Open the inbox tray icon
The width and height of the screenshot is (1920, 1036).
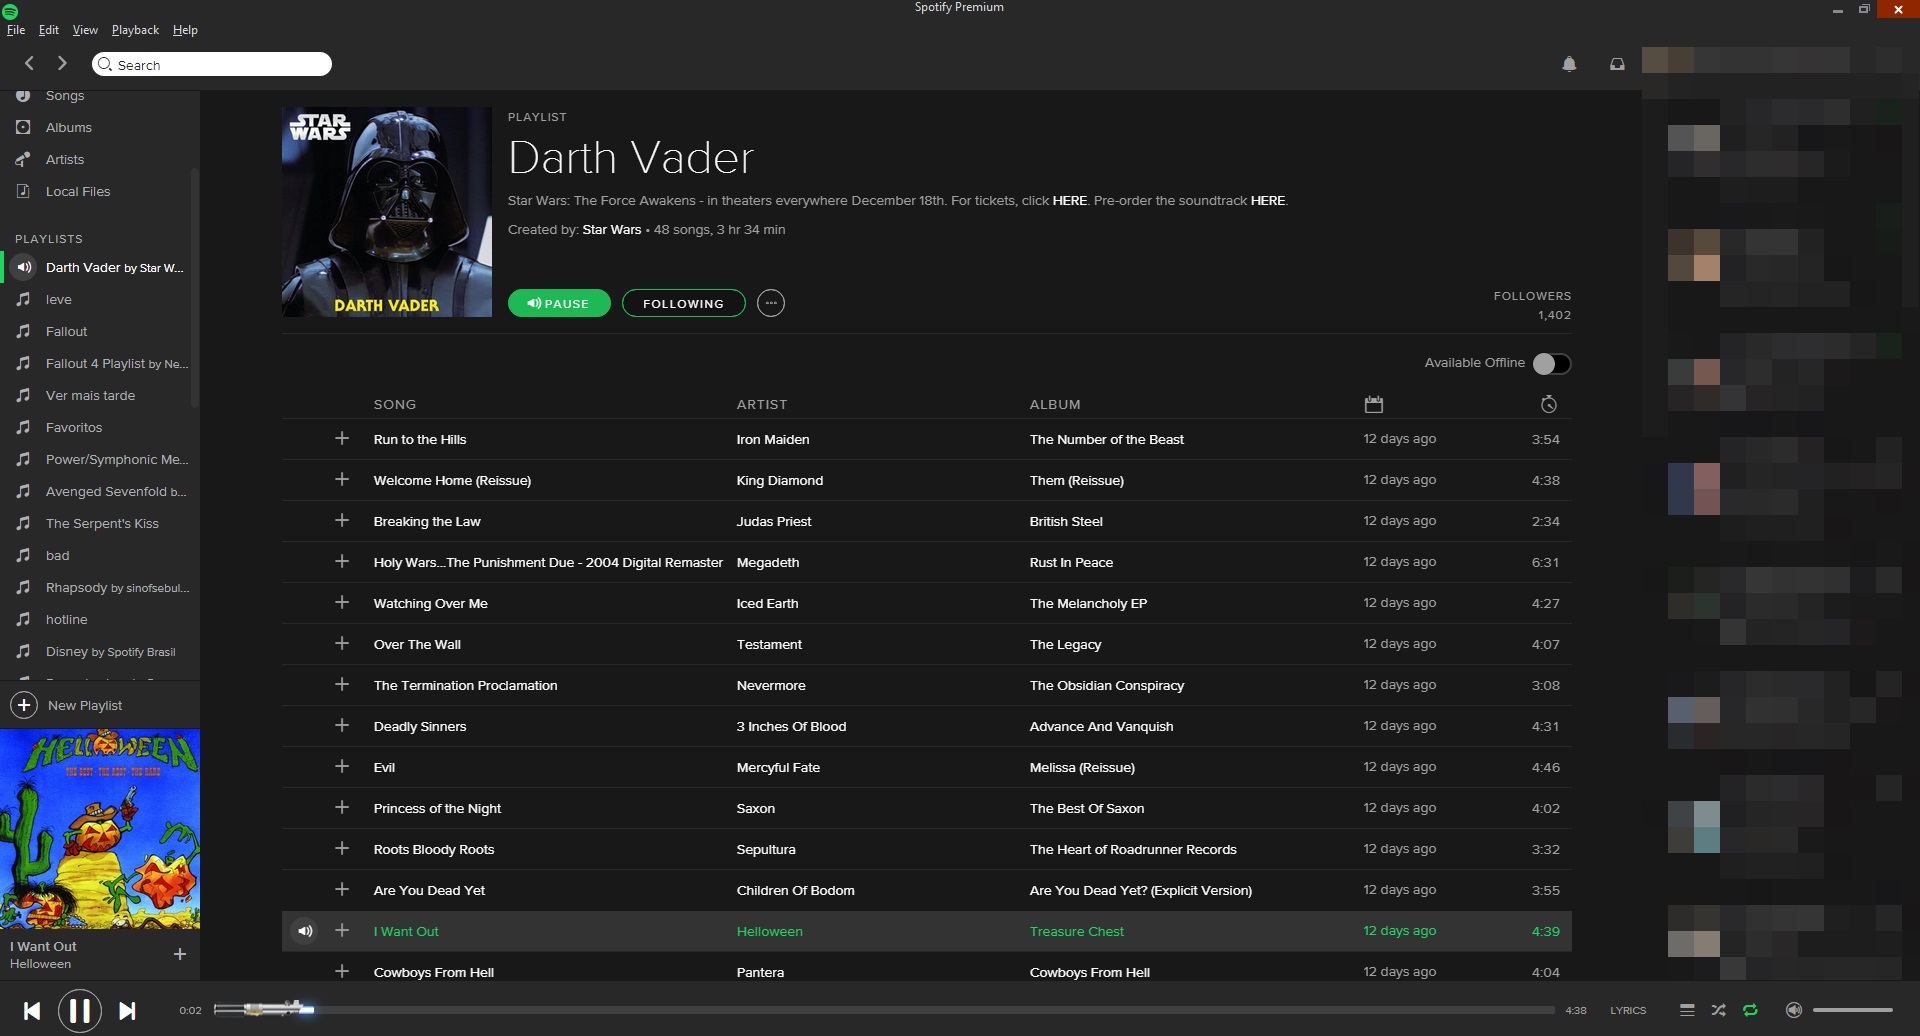(1617, 64)
